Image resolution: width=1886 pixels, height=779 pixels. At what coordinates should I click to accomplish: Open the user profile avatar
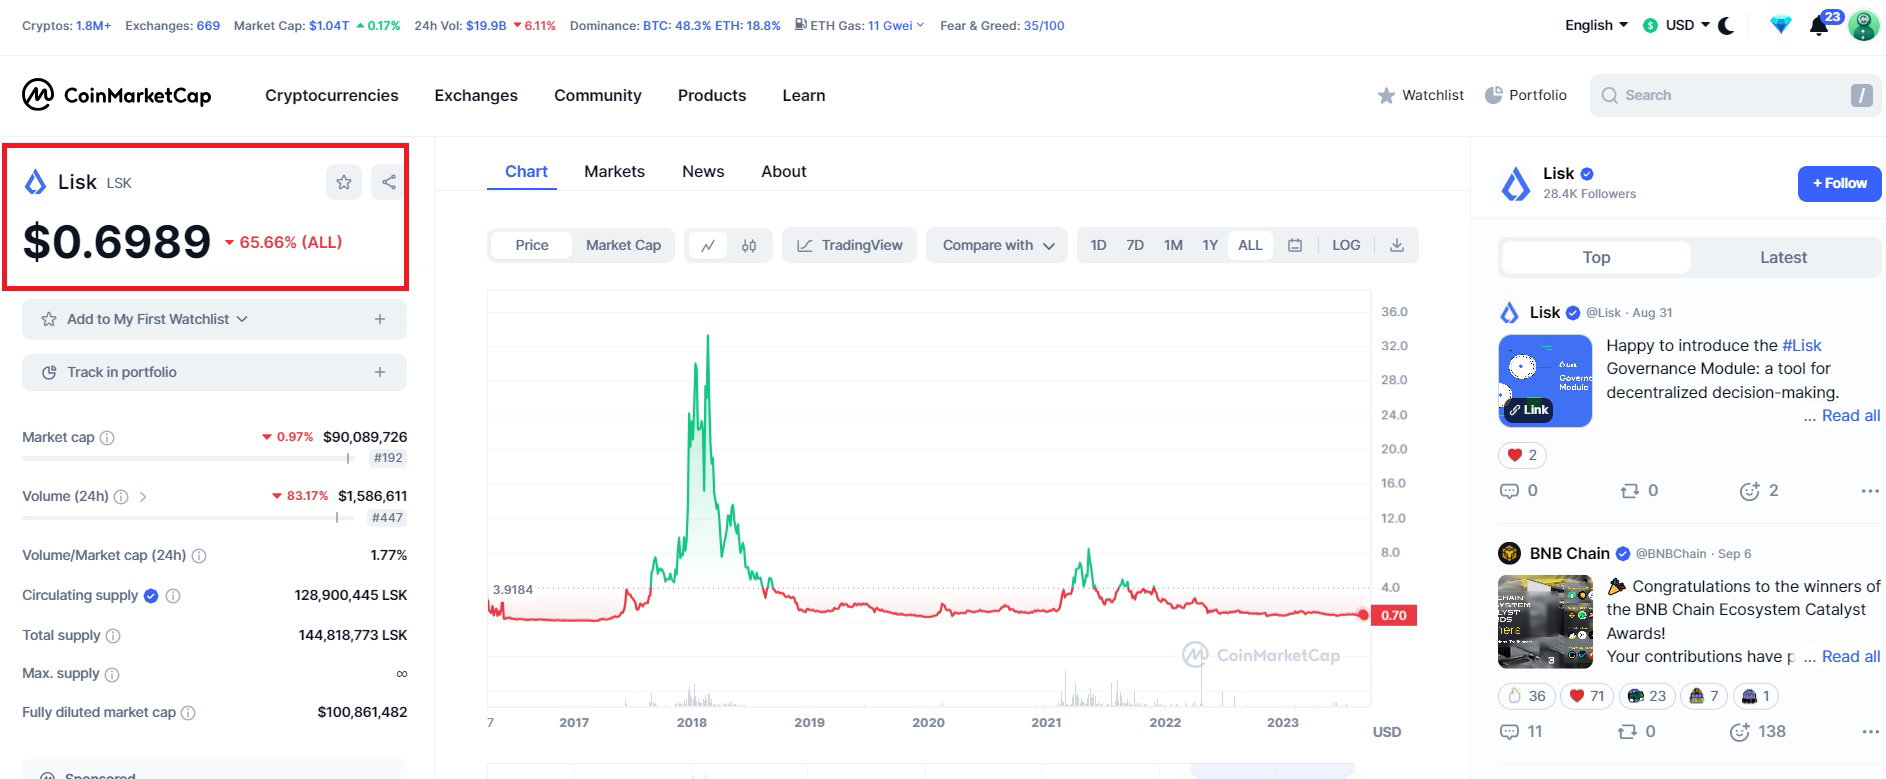(1863, 26)
